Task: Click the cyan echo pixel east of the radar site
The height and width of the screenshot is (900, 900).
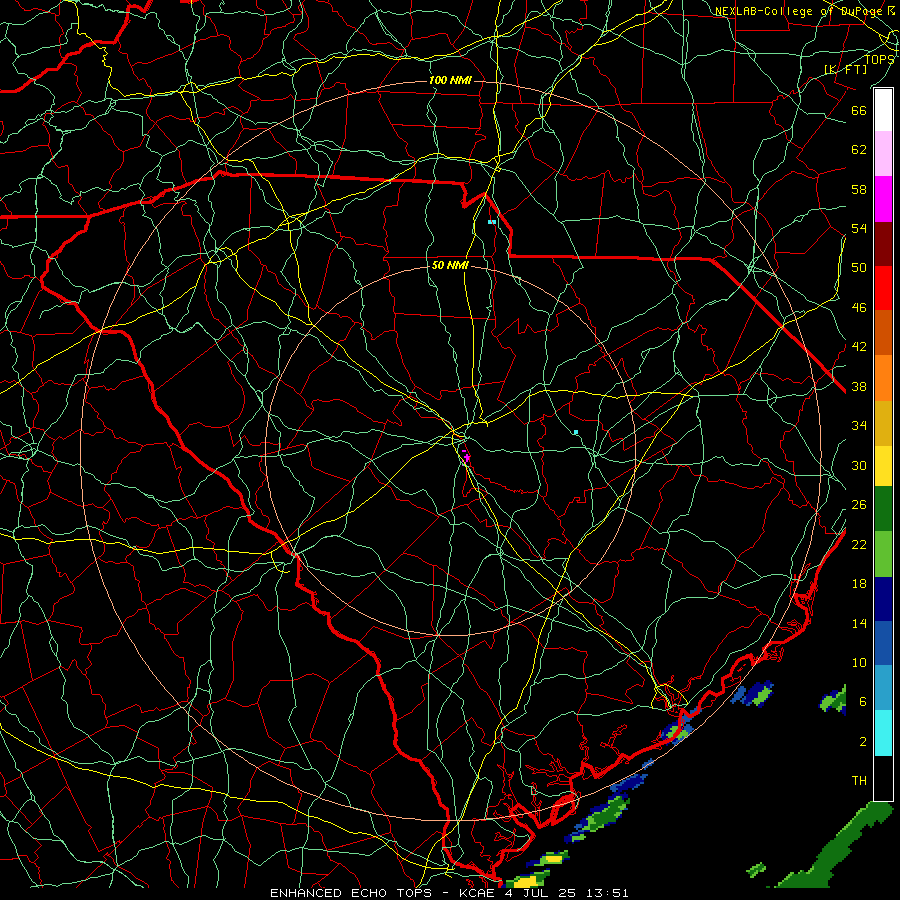Action: (576, 432)
